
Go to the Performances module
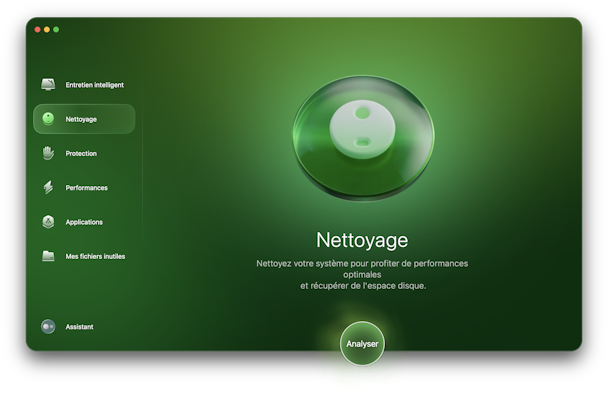[86, 188]
